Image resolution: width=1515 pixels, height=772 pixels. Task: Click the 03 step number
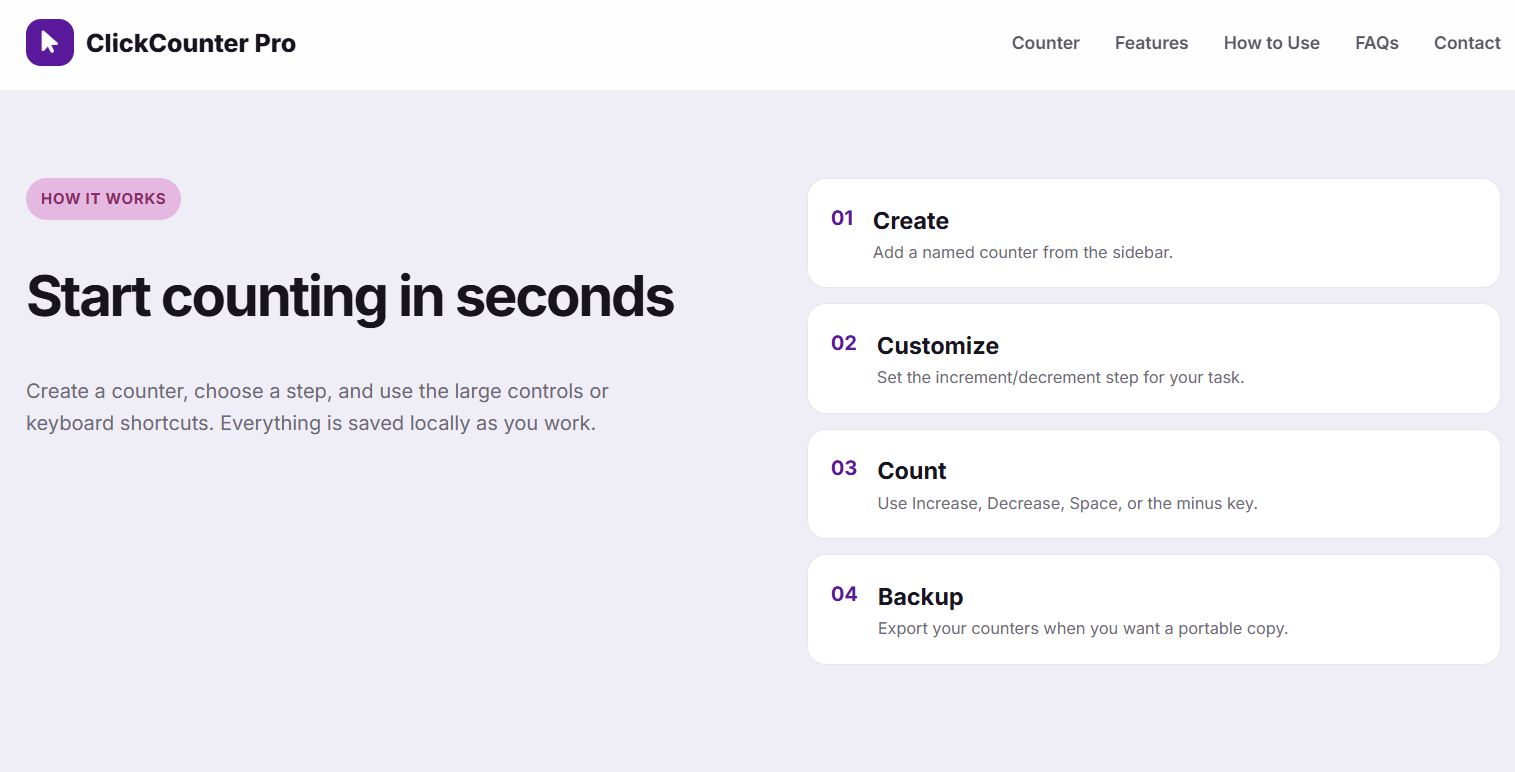[x=844, y=468]
